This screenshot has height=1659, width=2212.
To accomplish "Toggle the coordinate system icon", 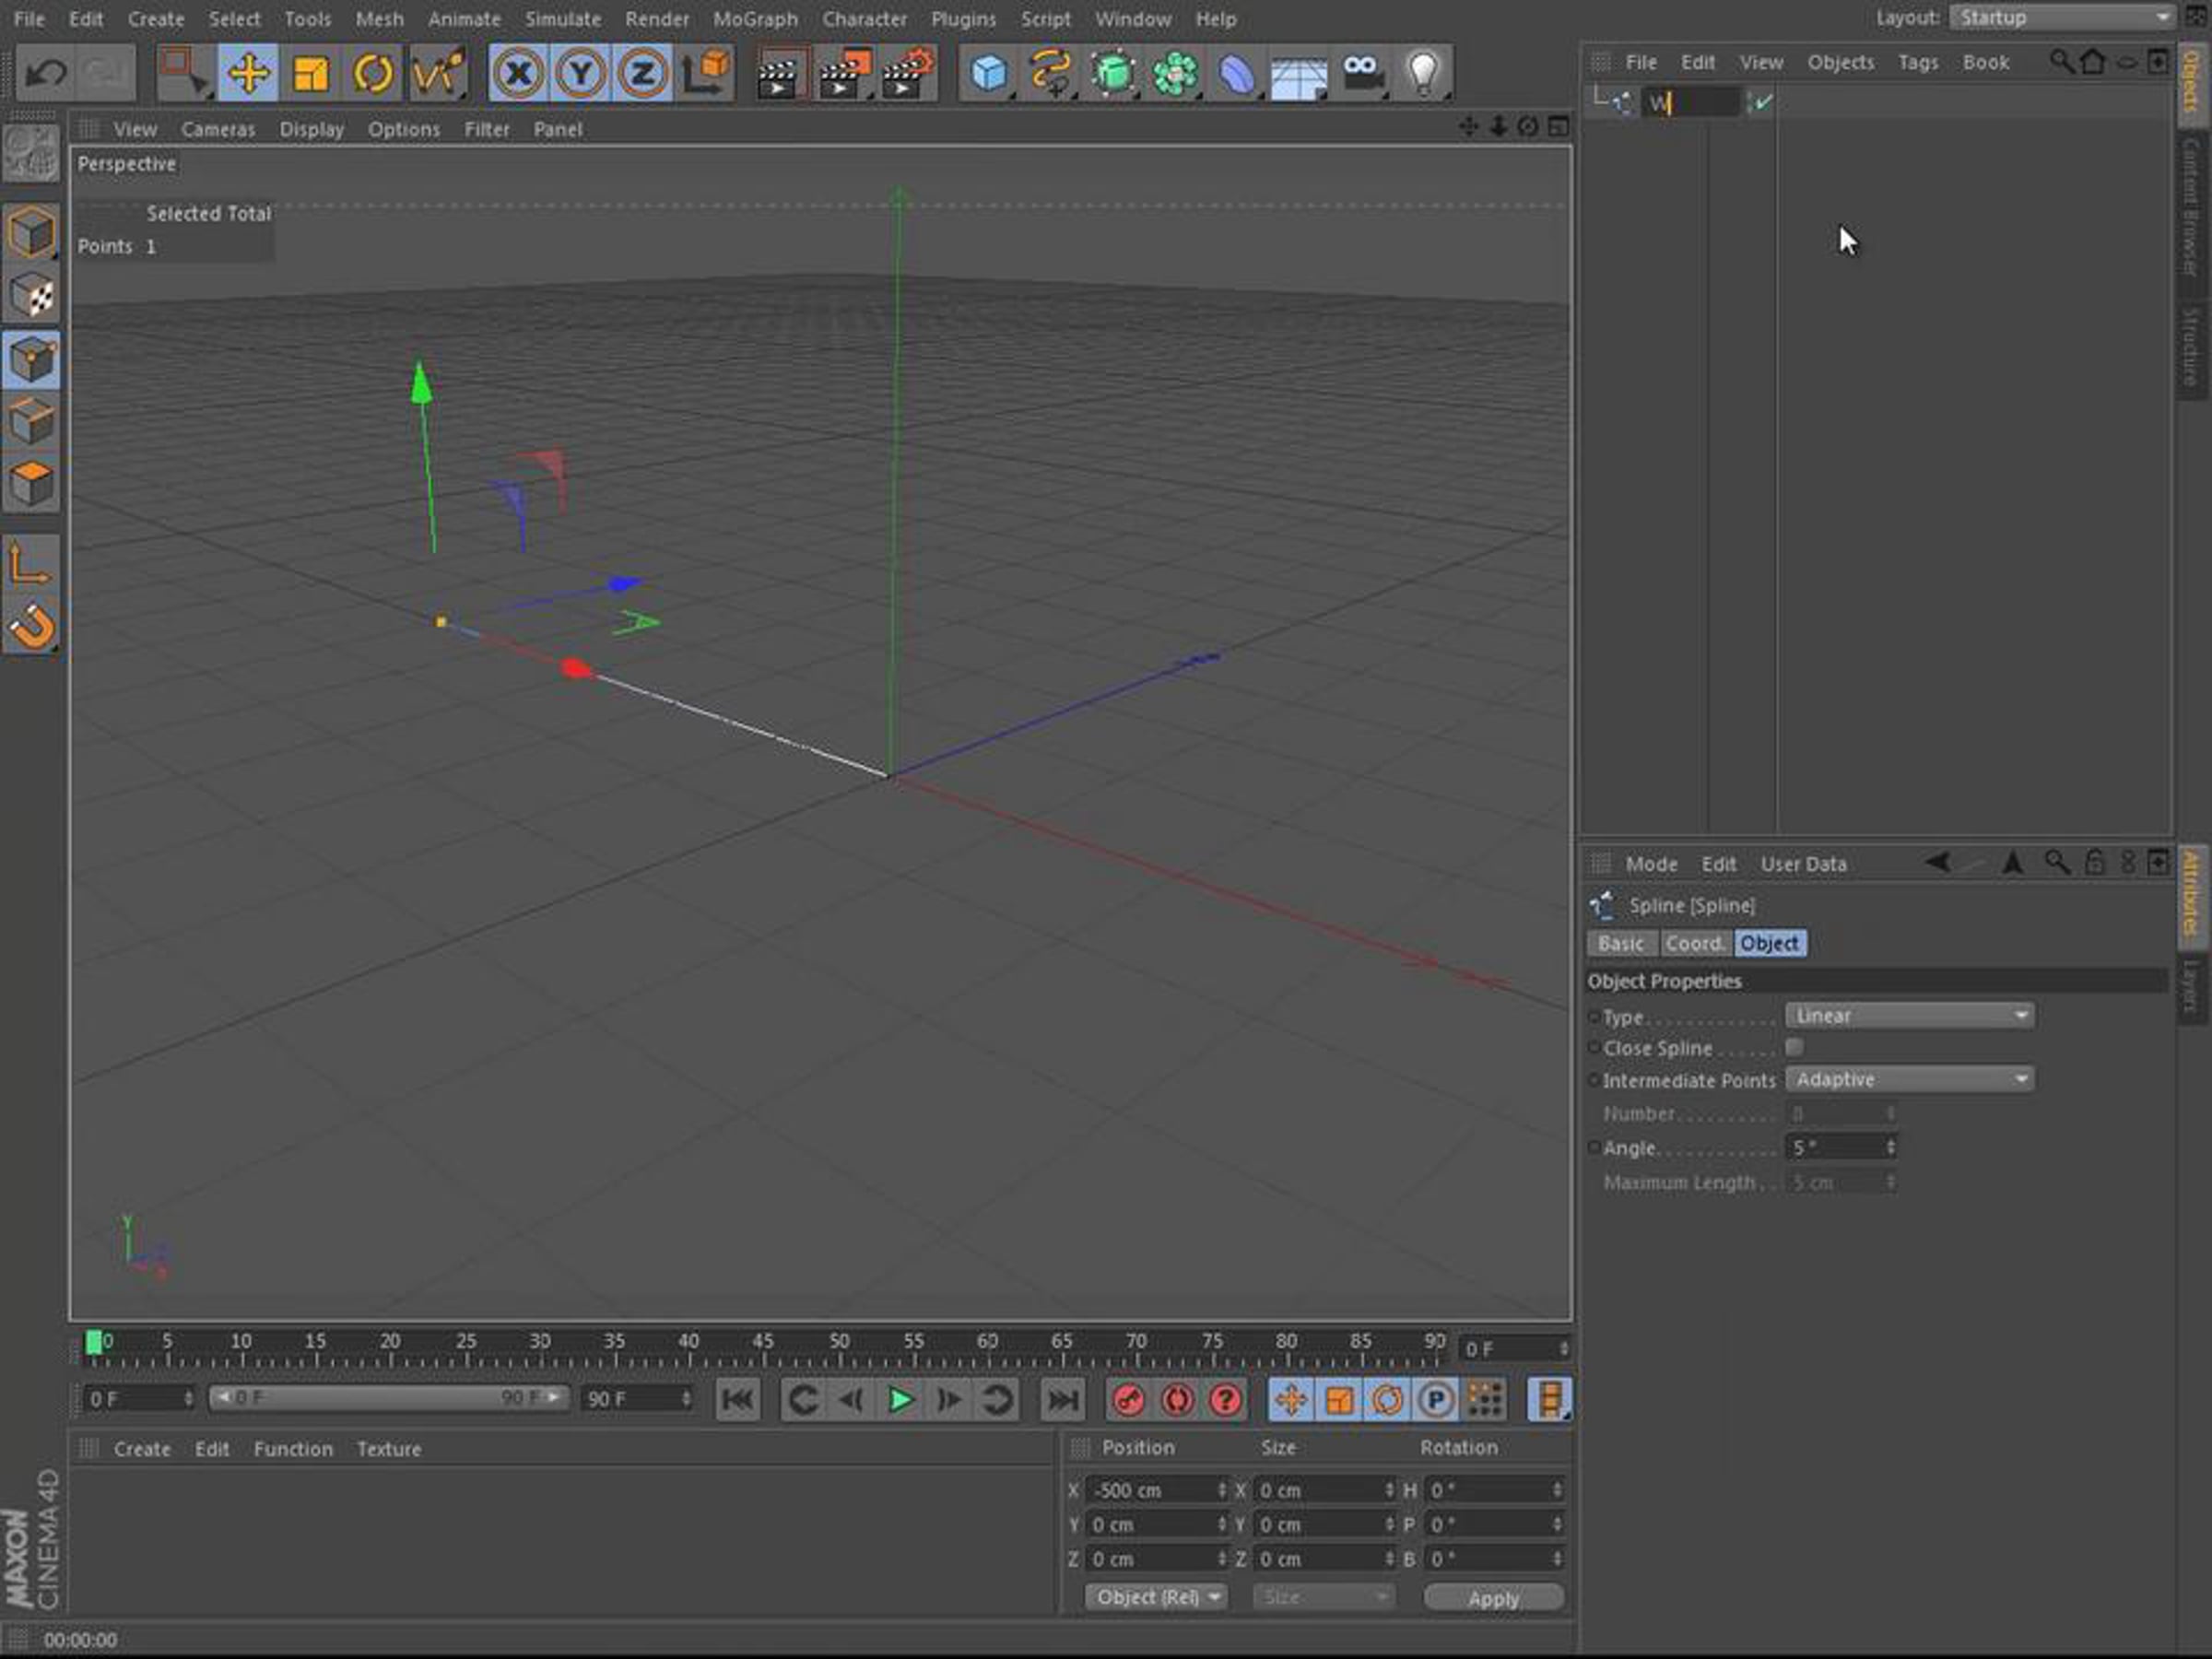I will pyautogui.click(x=705, y=73).
